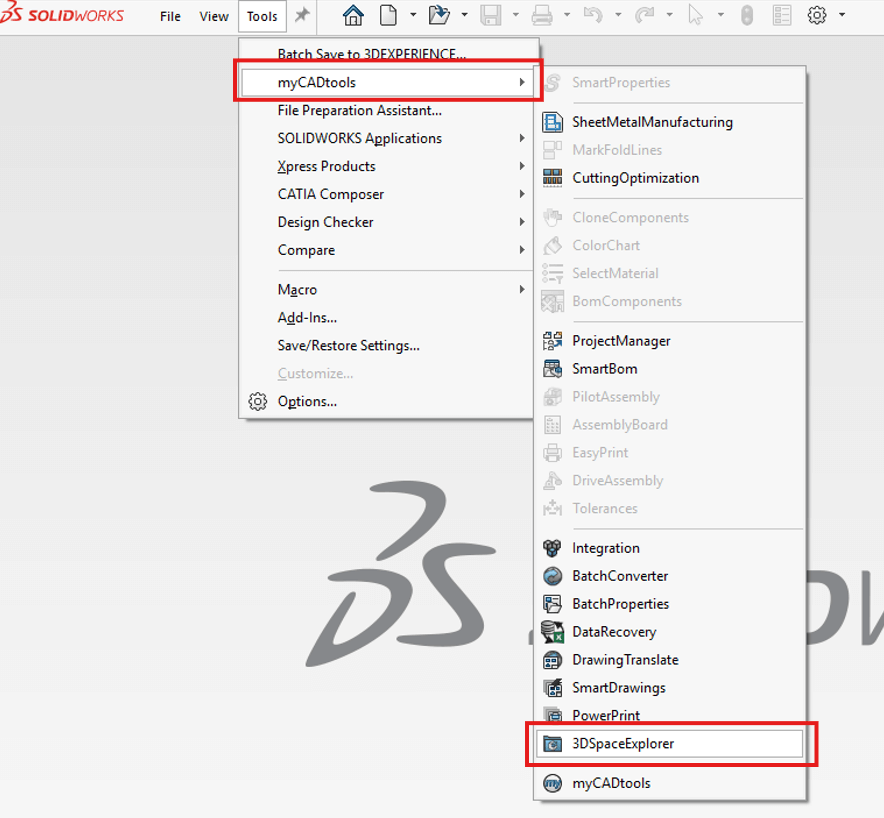The width and height of the screenshot is (884, 818).
Task: Expand the SOLIDWORKS Applications submenu
Action: 359,138
